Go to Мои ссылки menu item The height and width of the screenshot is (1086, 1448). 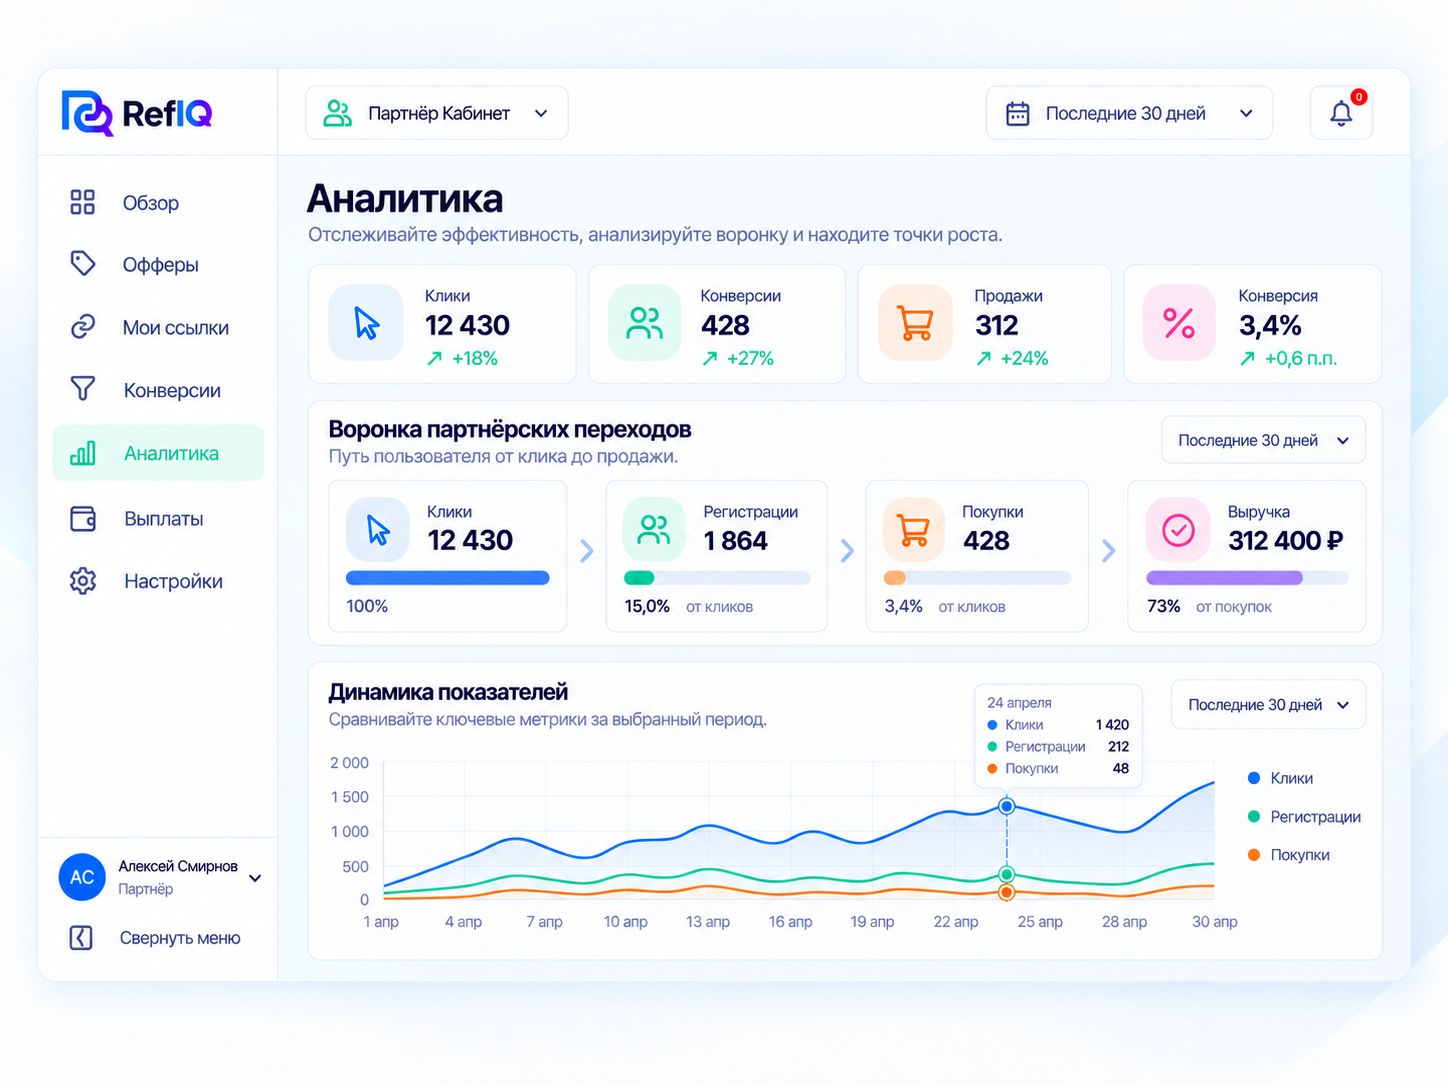coord(158,328)
